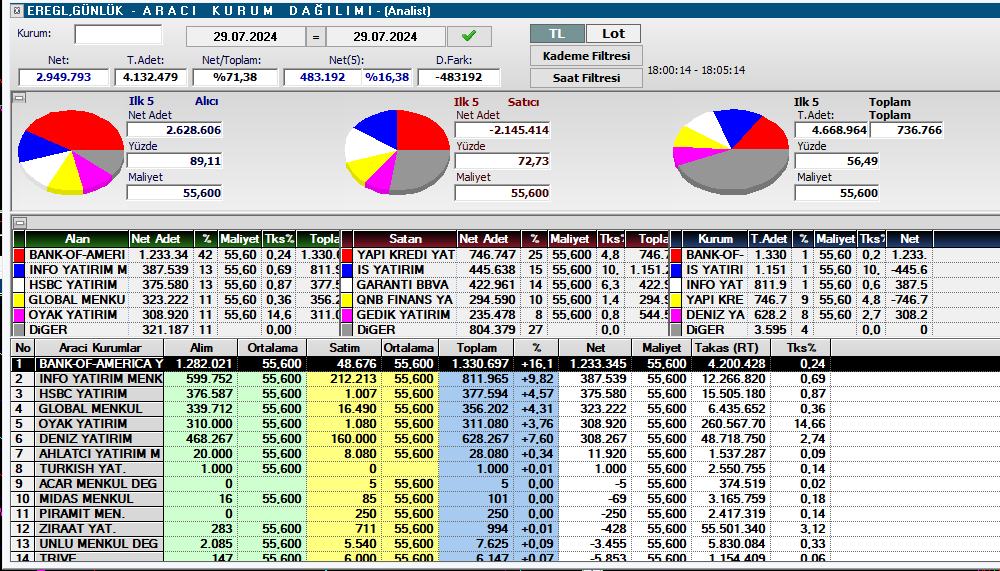The image size is (1000, 571).
Task: Click the T.Adet value 4.132.479
Action: tap(151, 77)
